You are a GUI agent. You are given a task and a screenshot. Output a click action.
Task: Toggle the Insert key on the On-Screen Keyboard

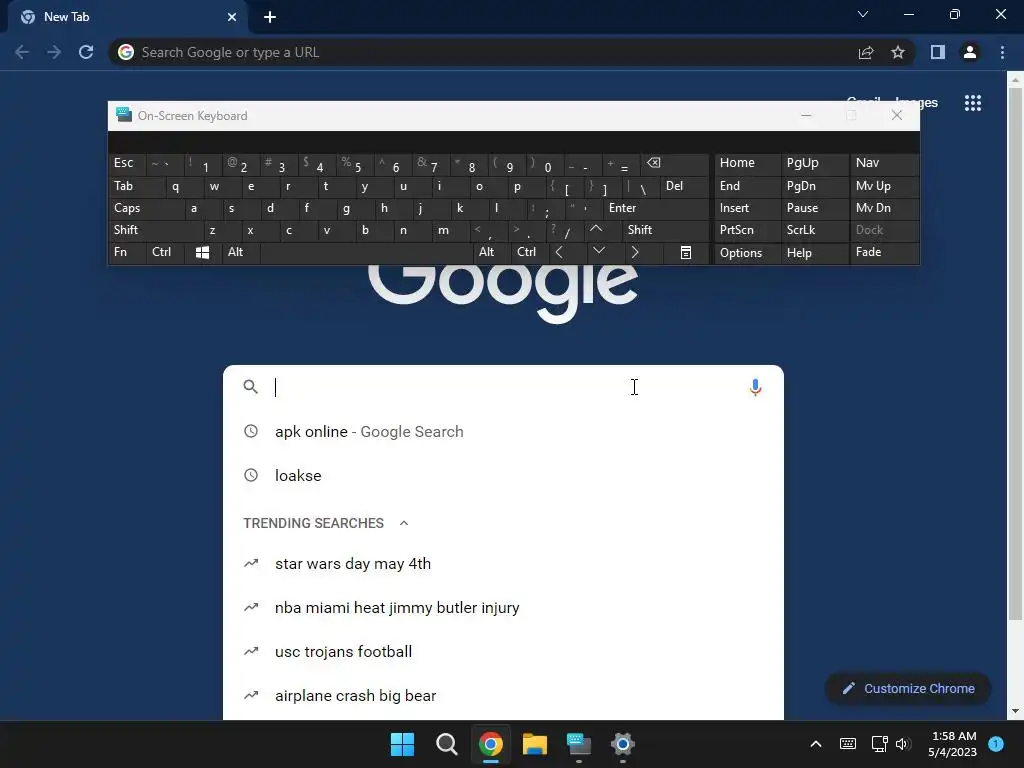(747, 208)
